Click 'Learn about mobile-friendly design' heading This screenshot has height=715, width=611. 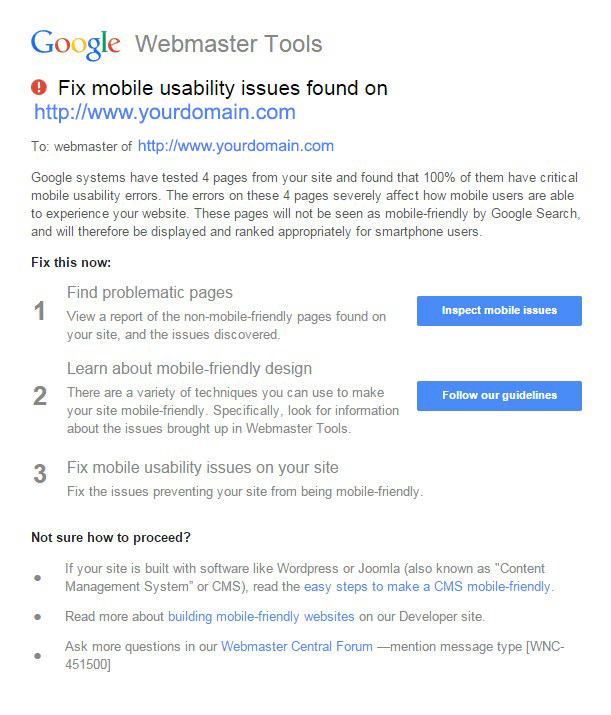pyautogui.click(x=189, y=368)
